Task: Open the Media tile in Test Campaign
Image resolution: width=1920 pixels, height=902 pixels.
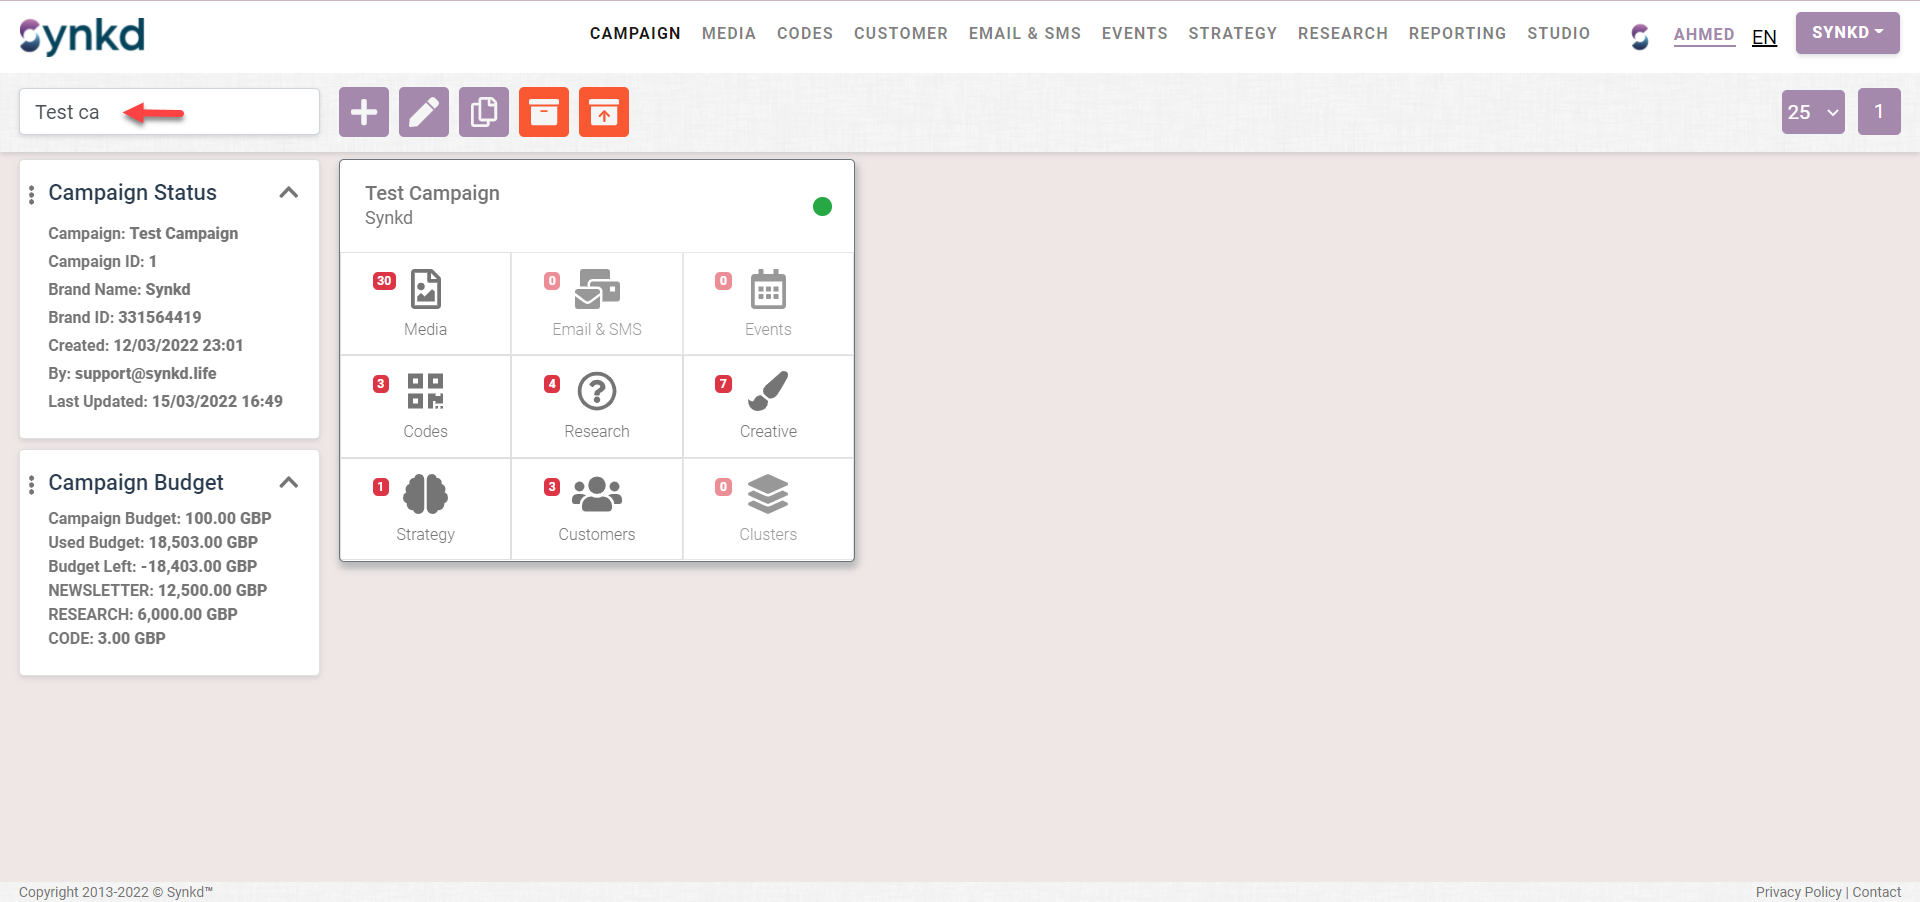Action: tap(425, 303)
